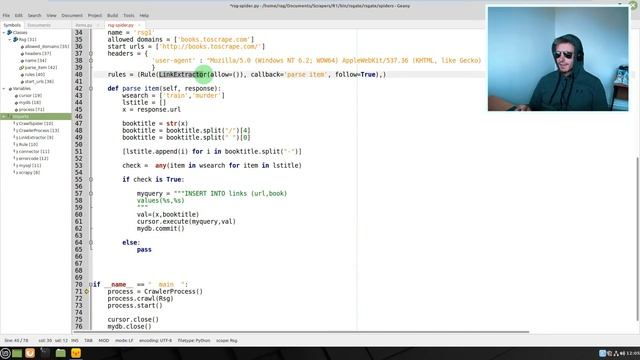Collapse the Classes tree node
Viewport: 640px width, 360px height.
click(4, 33)
